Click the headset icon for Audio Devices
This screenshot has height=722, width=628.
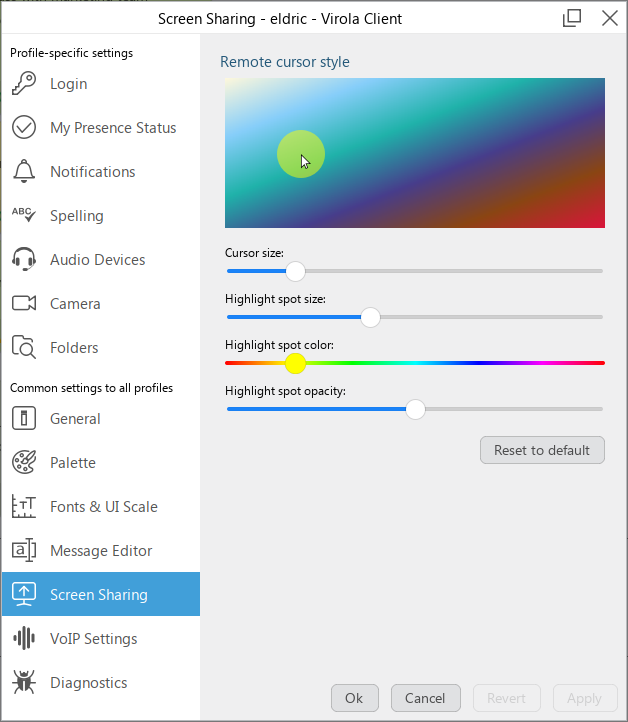tap(24, 259)
